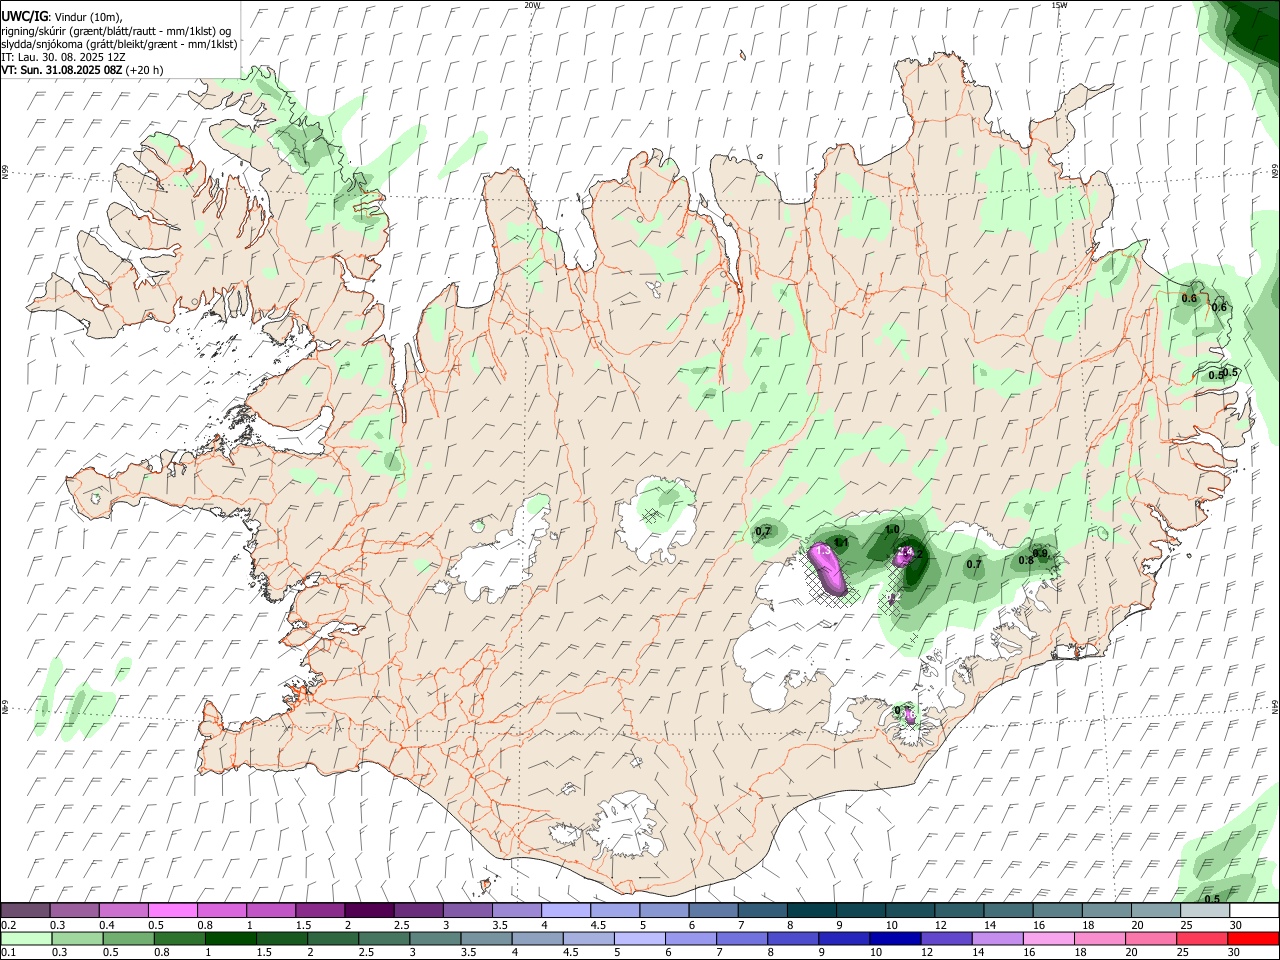This screenshot has height=960, width=1280.
Task: Pick the navy blue swatch labeled 10 in lower legend row
Action: click(x=894, y=939)
